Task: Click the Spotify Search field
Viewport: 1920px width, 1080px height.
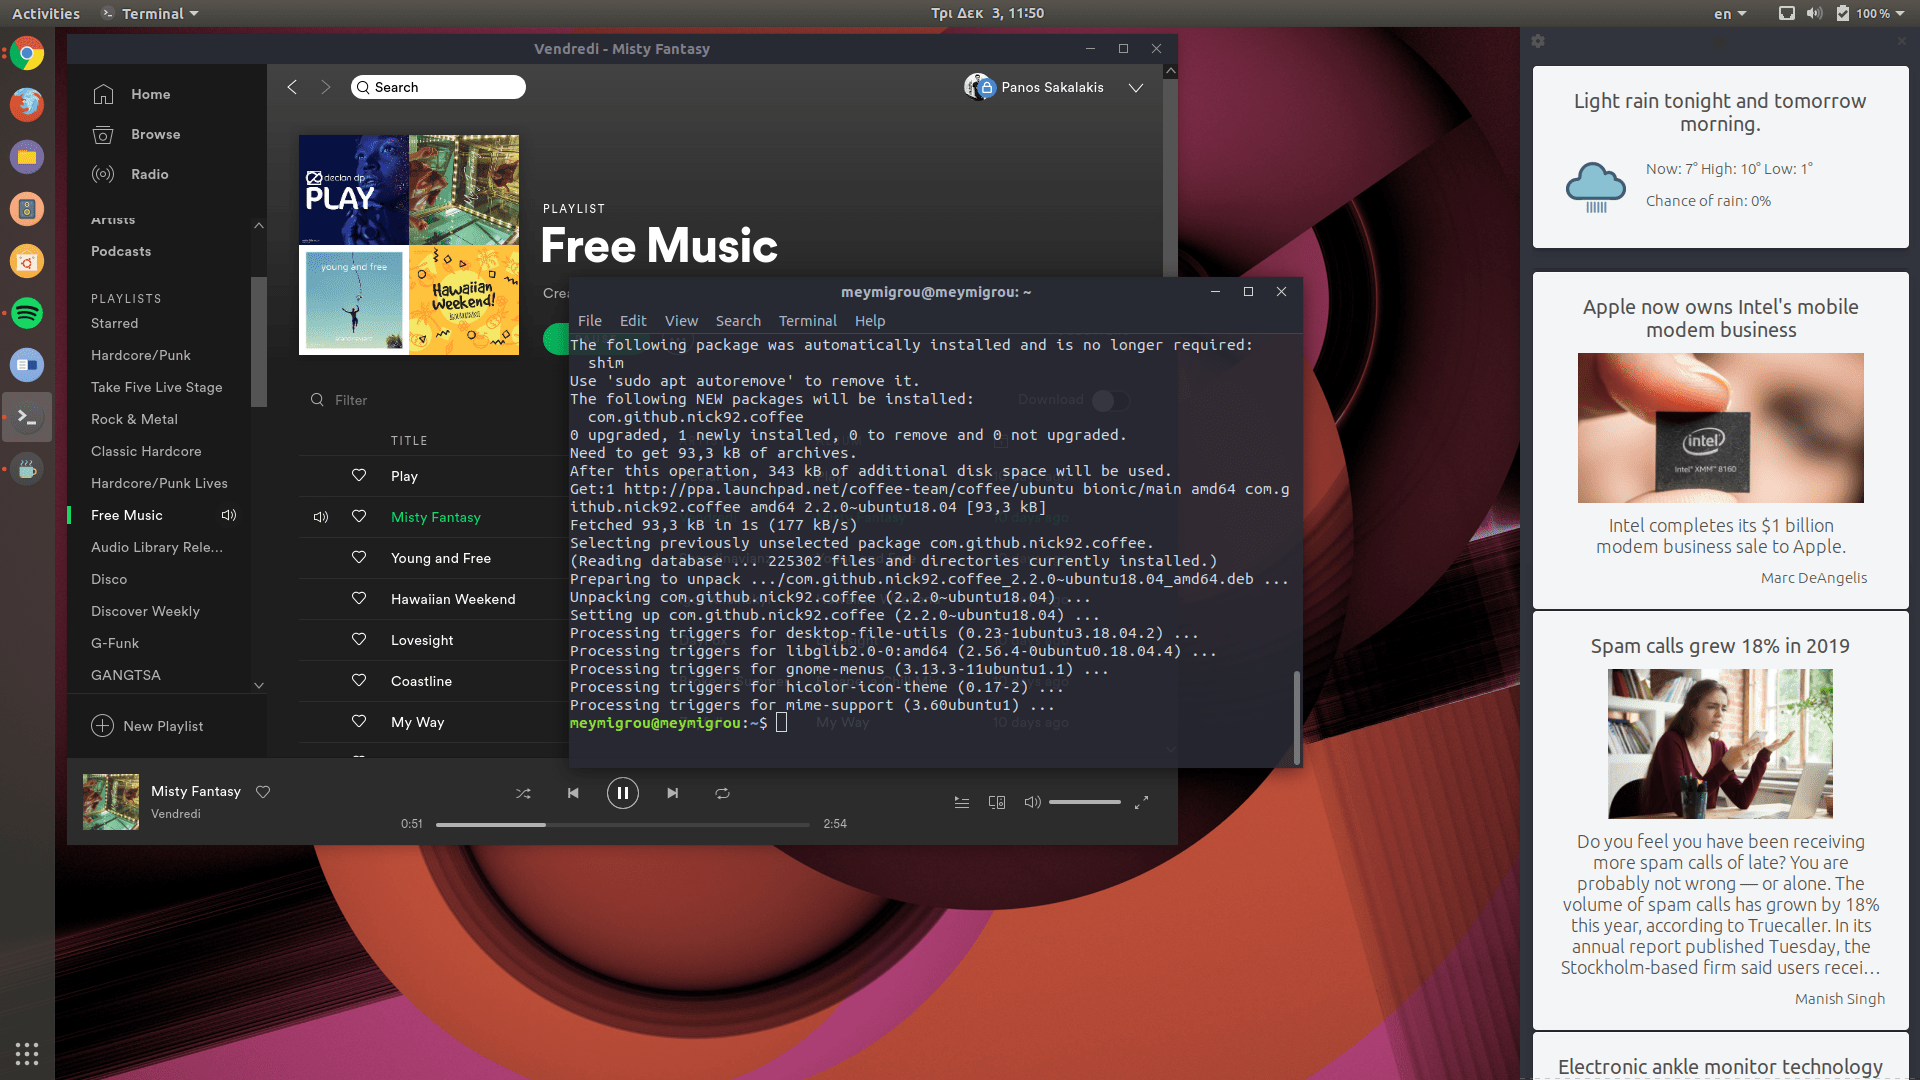Action: 440,87
